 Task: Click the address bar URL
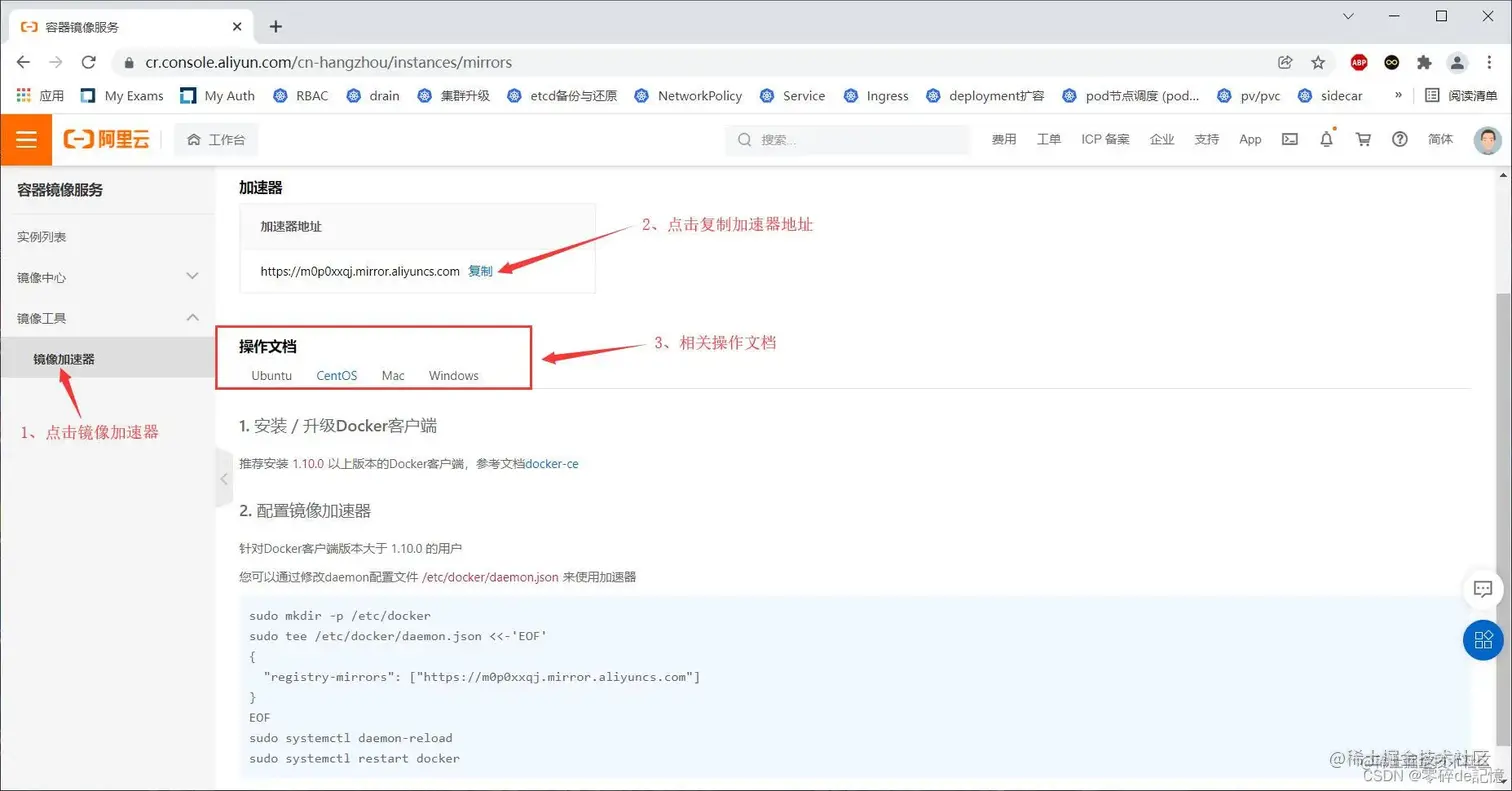click(328, 62)
